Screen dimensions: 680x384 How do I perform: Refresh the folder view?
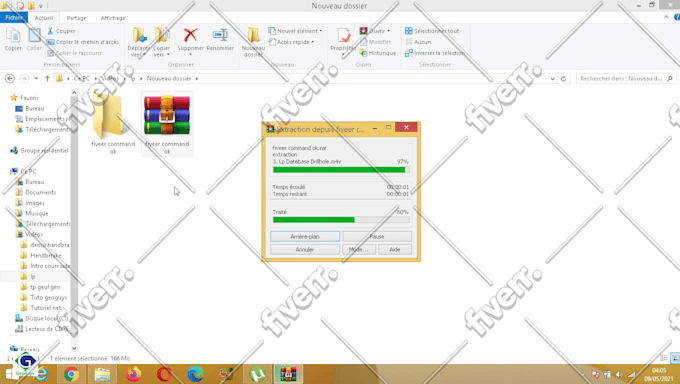point(563,79)
